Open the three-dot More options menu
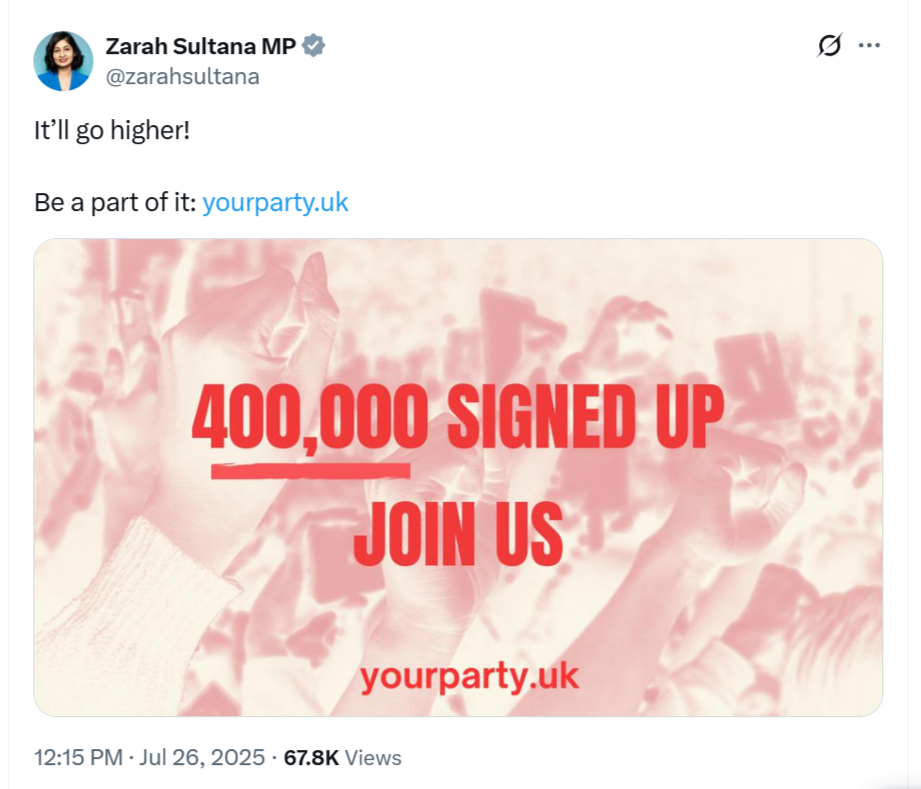The image size is (921, 789). click(x=870, y=46)
